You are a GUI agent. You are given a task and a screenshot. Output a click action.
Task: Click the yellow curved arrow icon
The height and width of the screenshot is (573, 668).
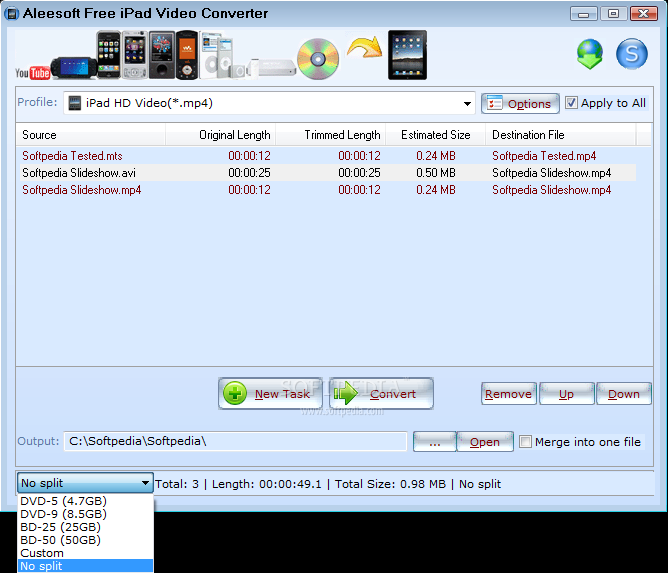(364, 46)
